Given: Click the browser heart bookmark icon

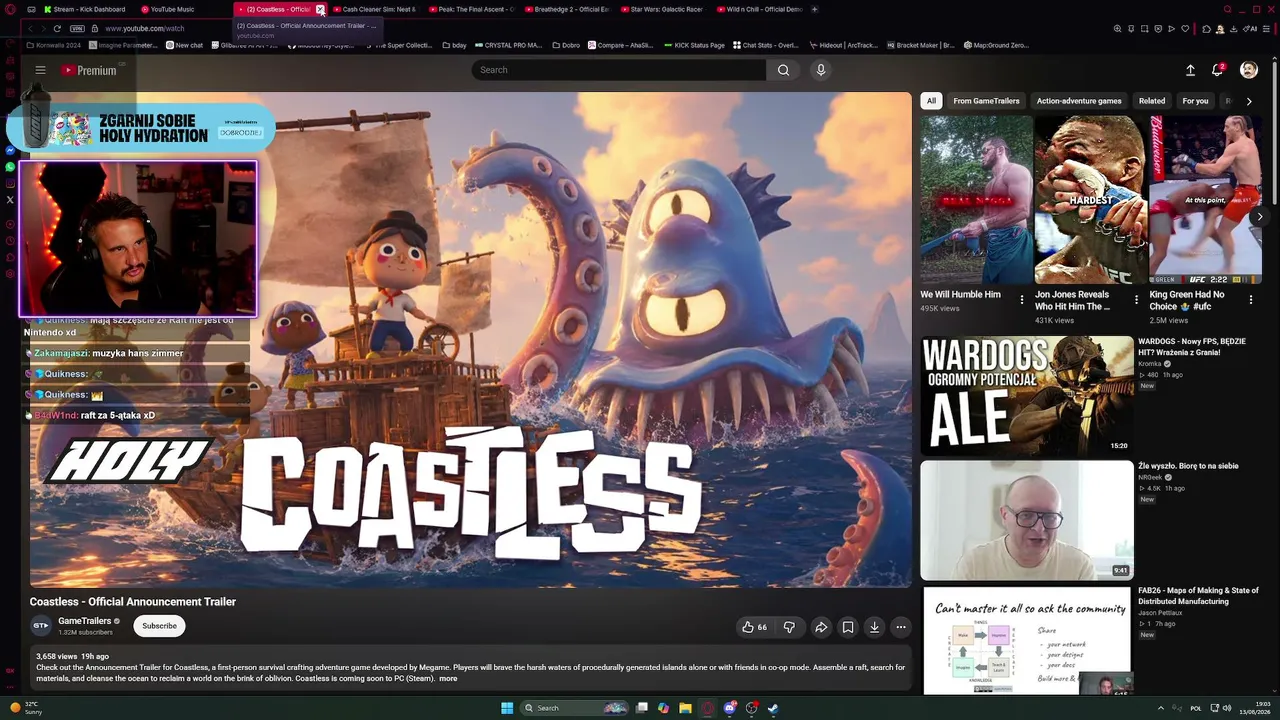Looking at the screenshot, I should click(x=1185, y=28).
